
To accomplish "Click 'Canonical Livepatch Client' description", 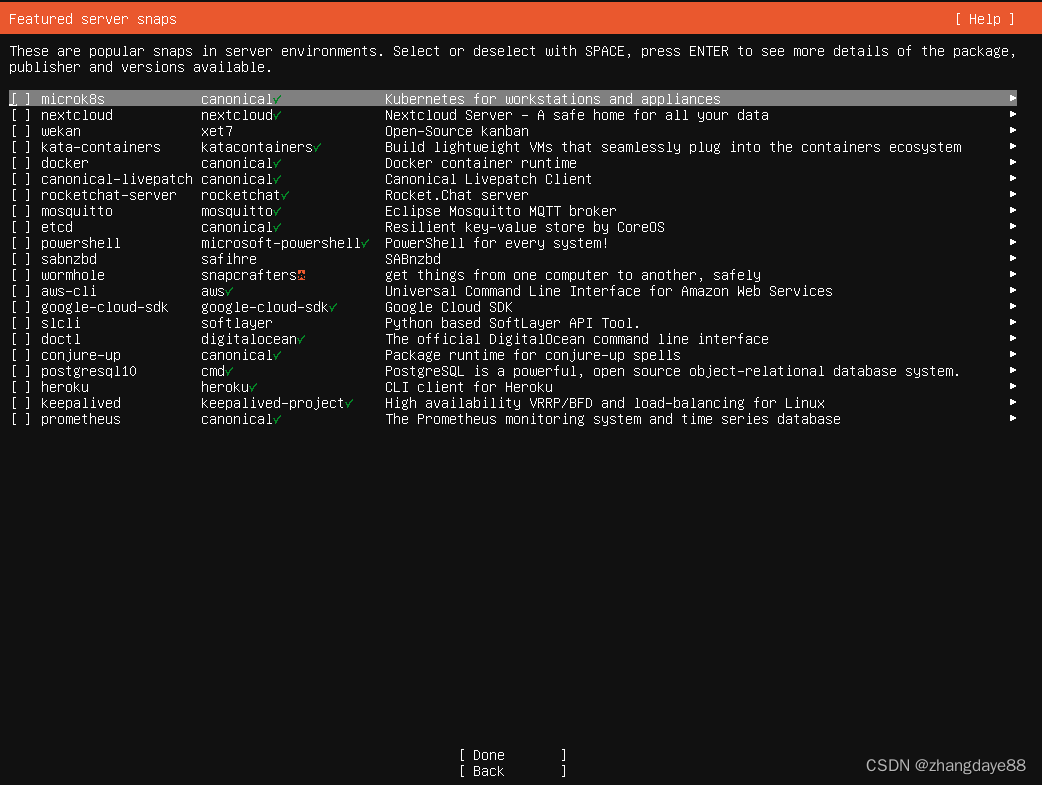I will (488, 179).
